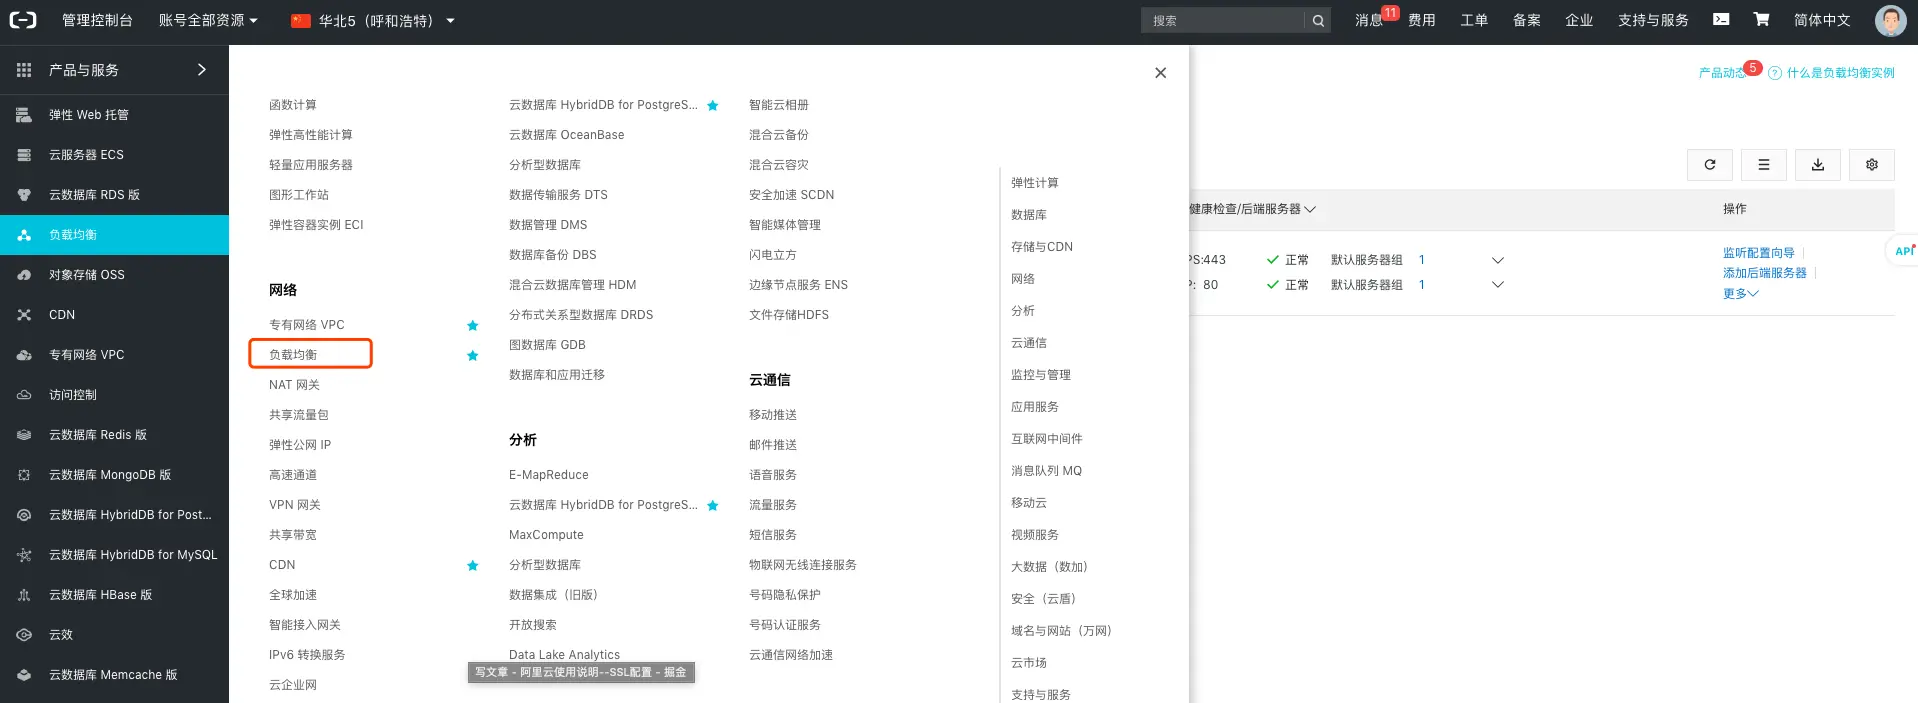Select 短信服务 under 云通信
The width and height of the screenshot is (1918, 703).
point(773,535)
